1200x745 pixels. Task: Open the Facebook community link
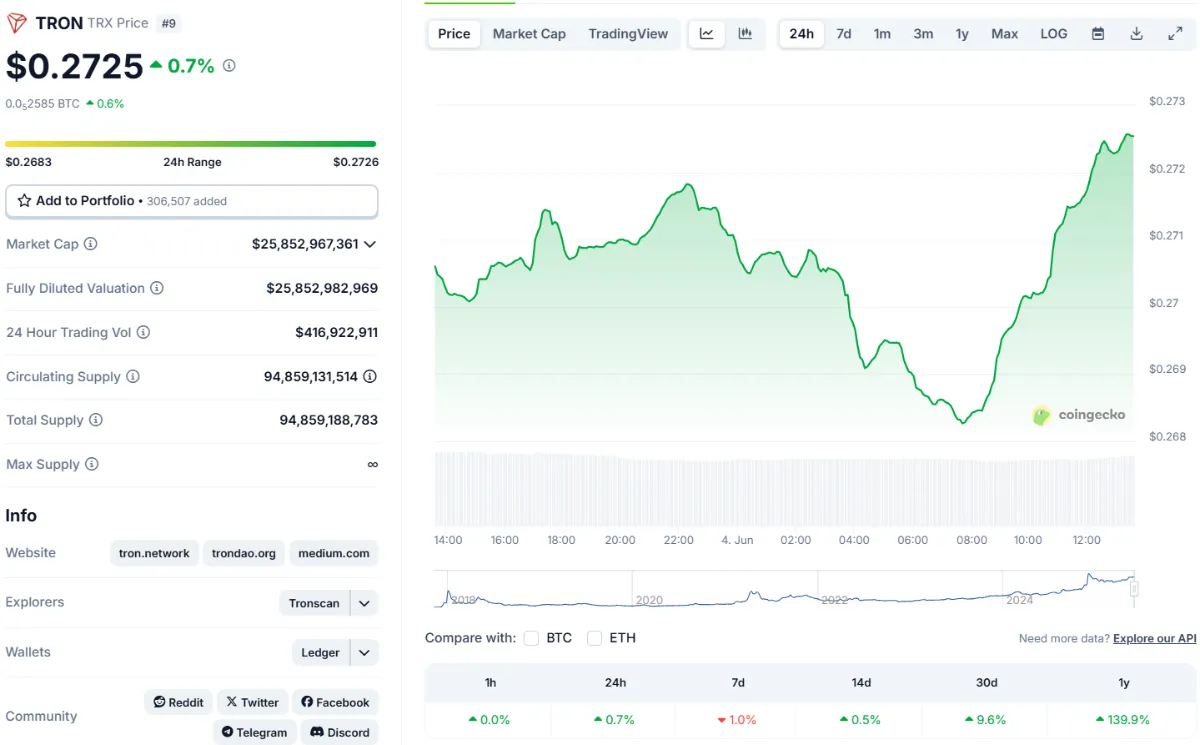[x=335, y=702]
